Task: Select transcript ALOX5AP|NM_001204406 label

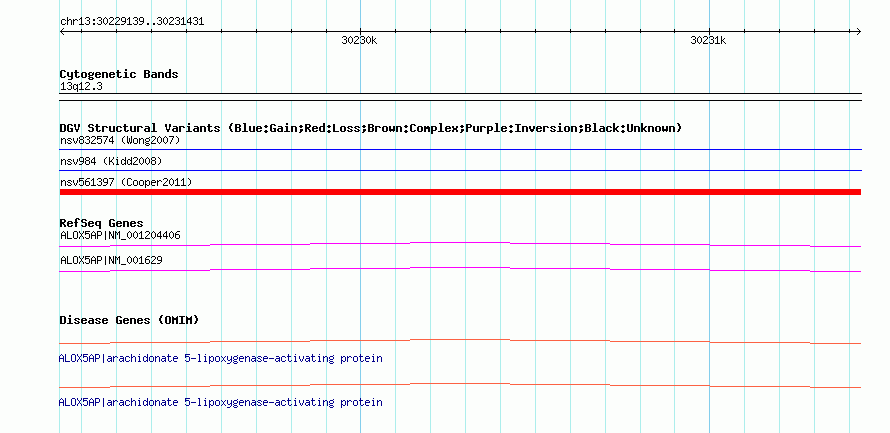Action: [120, 235]
